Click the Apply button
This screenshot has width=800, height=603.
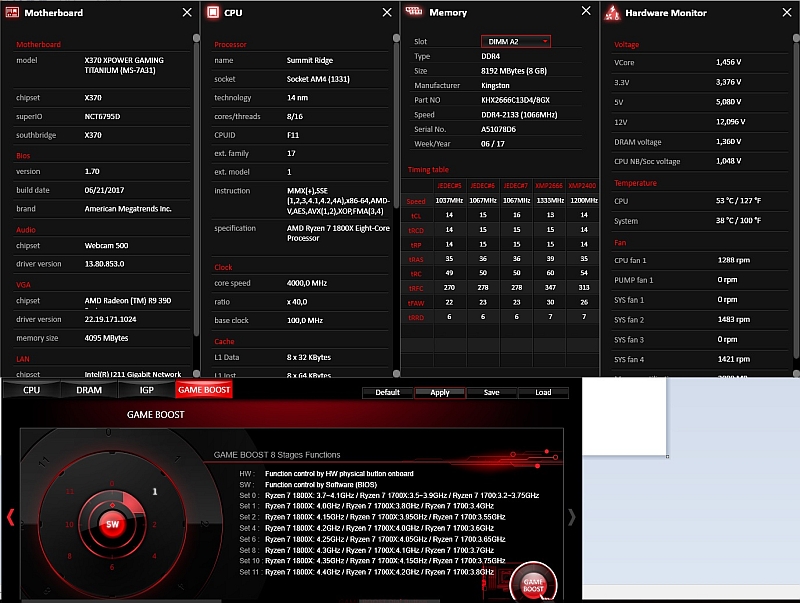coord(440,392)
